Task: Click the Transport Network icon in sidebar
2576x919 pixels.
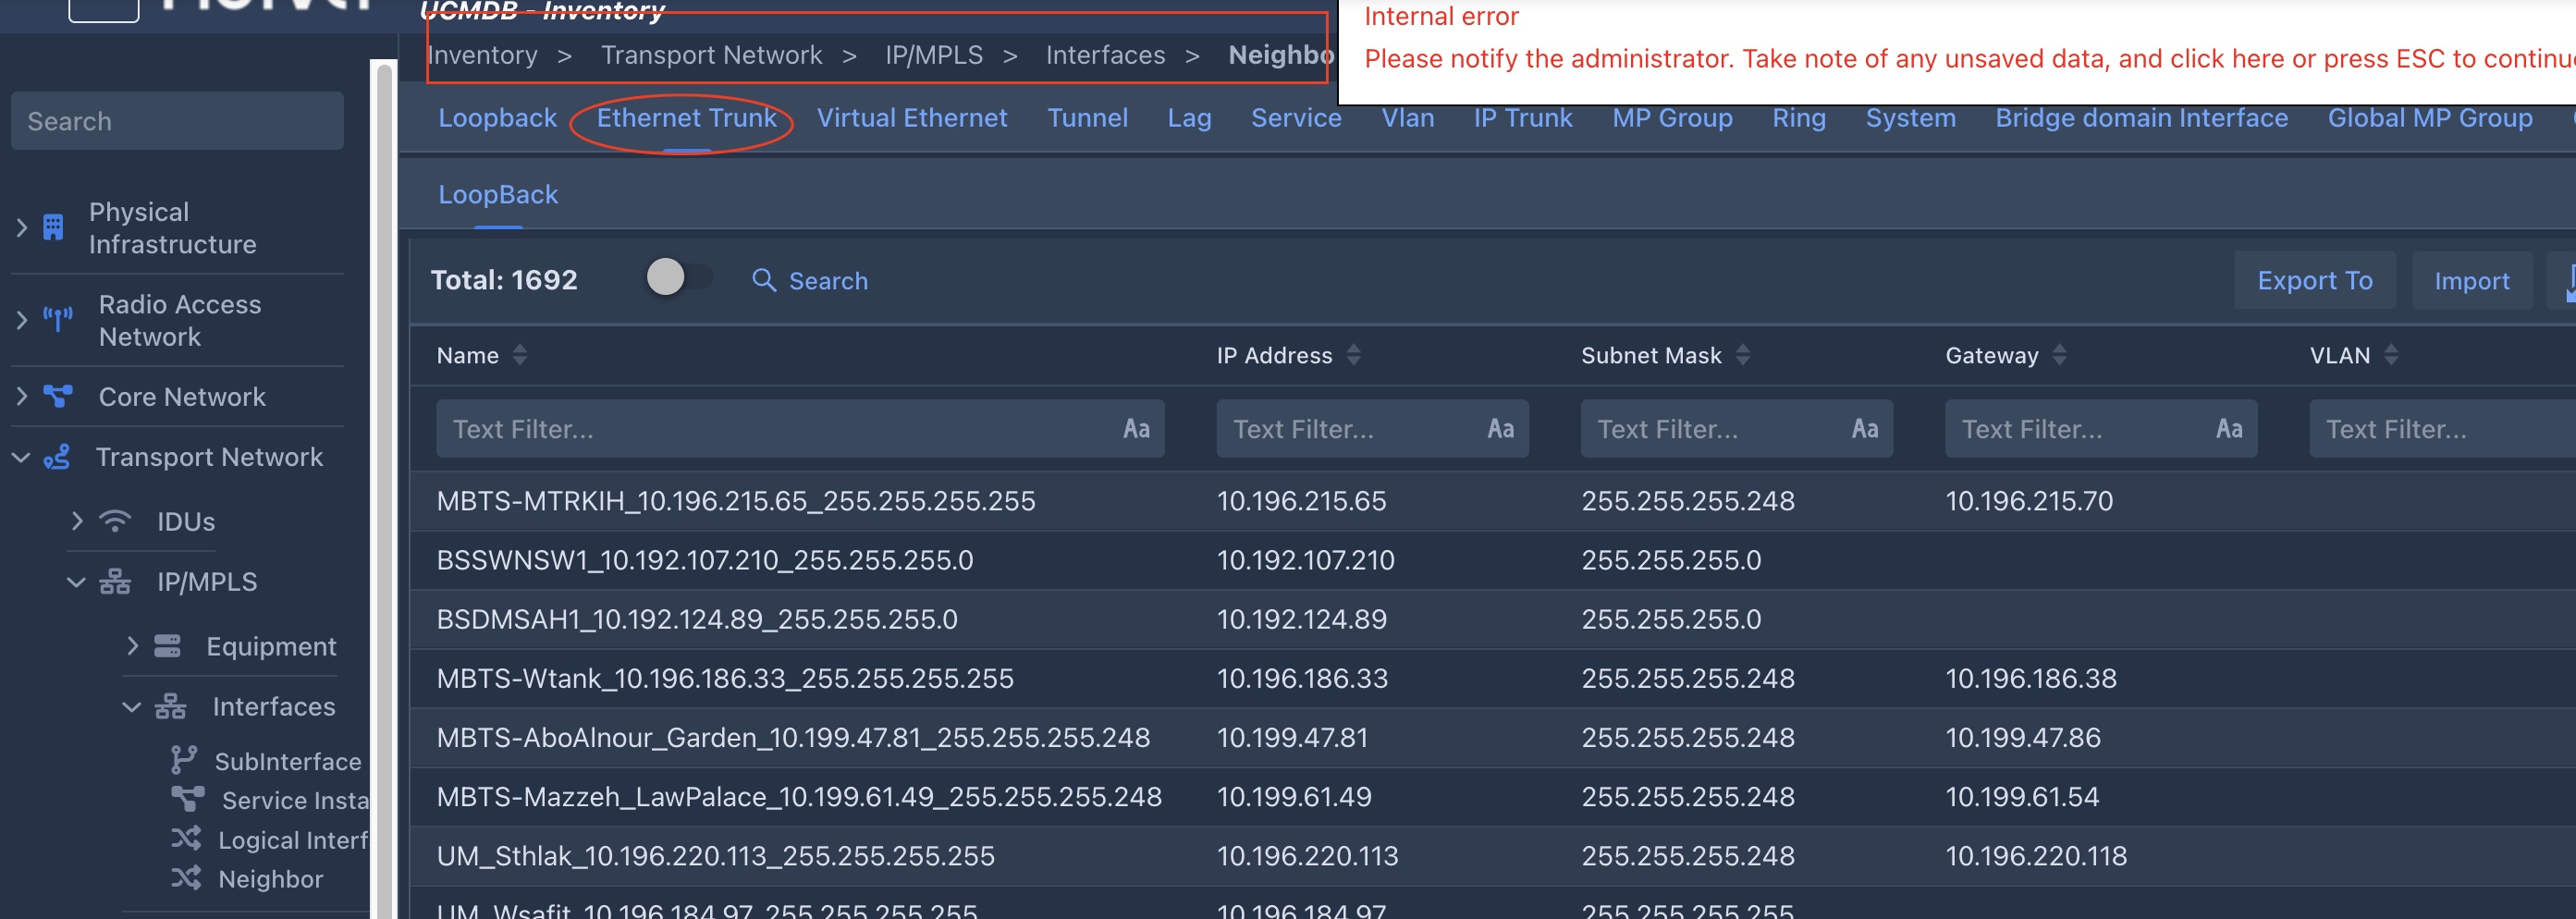Action: [57, 457]
